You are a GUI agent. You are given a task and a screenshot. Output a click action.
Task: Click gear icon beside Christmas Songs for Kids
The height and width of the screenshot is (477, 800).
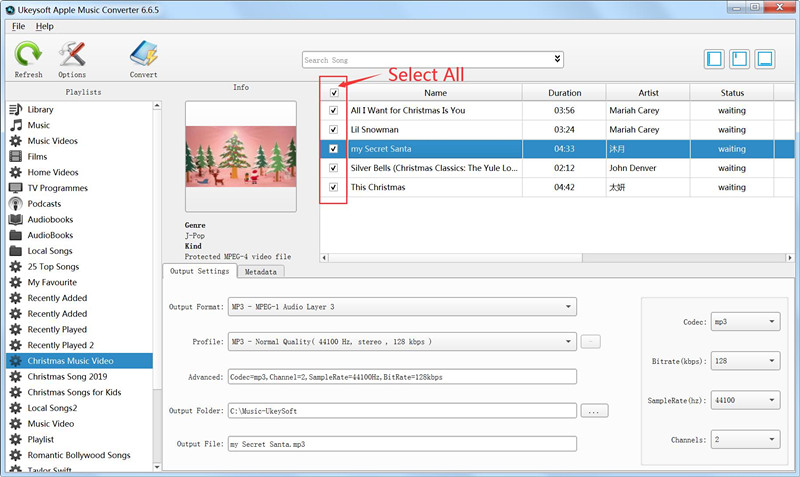pyautogui.click(x=16, y=392)
